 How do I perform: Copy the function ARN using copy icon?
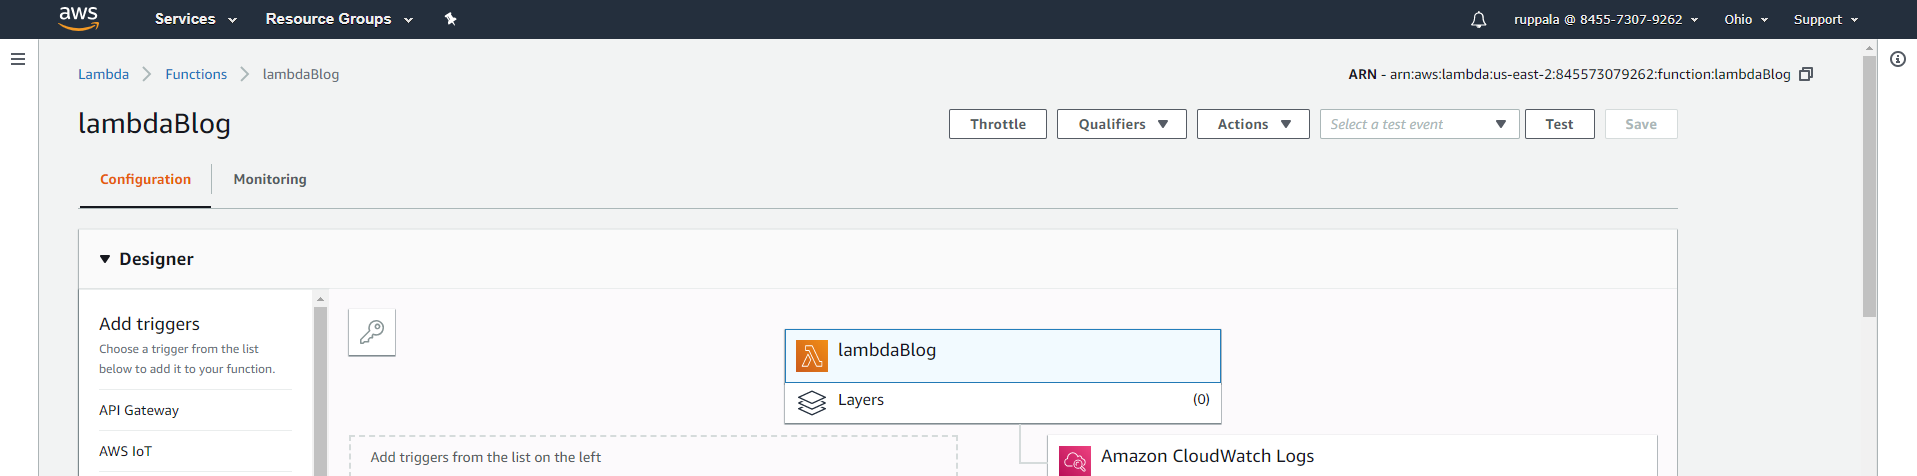click(x=1806, y=74)
